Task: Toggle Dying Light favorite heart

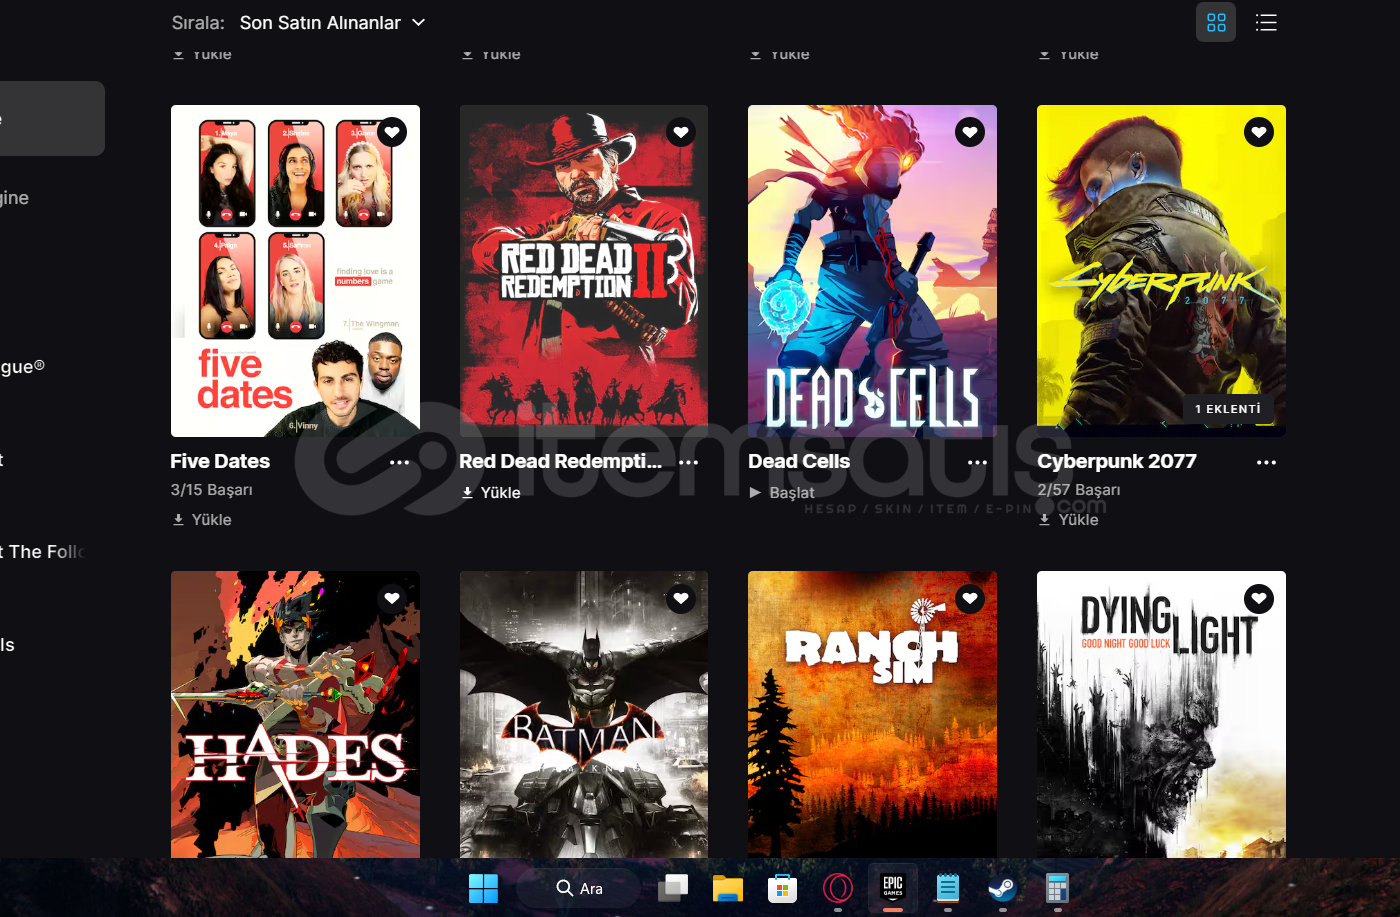Action: click(1259, 599)
